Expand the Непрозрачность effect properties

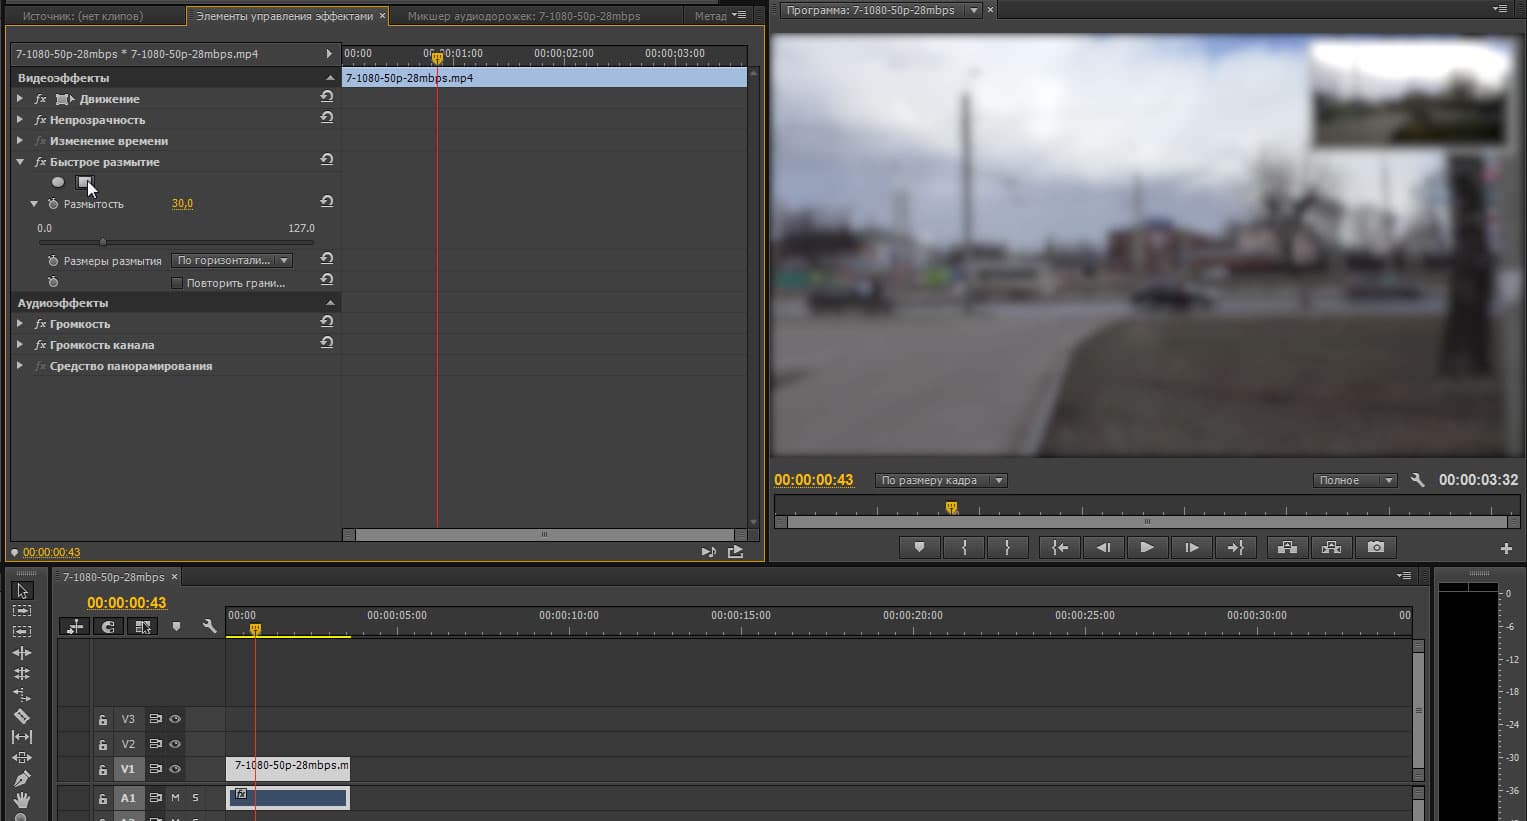20,120
